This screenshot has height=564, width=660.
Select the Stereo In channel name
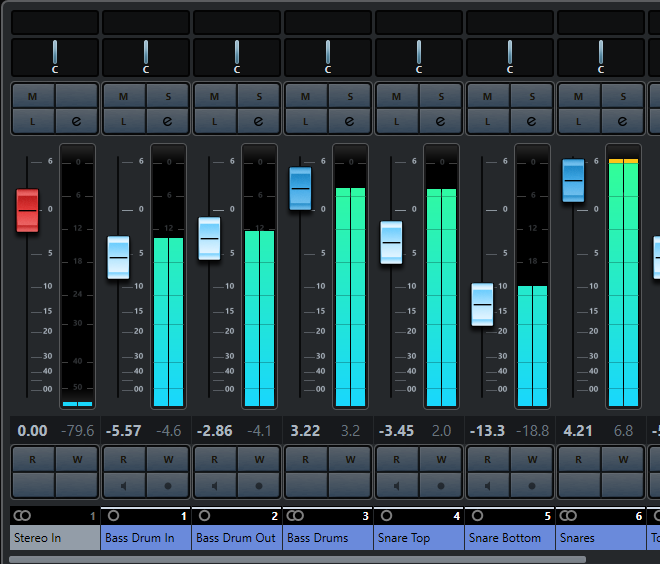[55, 537]
